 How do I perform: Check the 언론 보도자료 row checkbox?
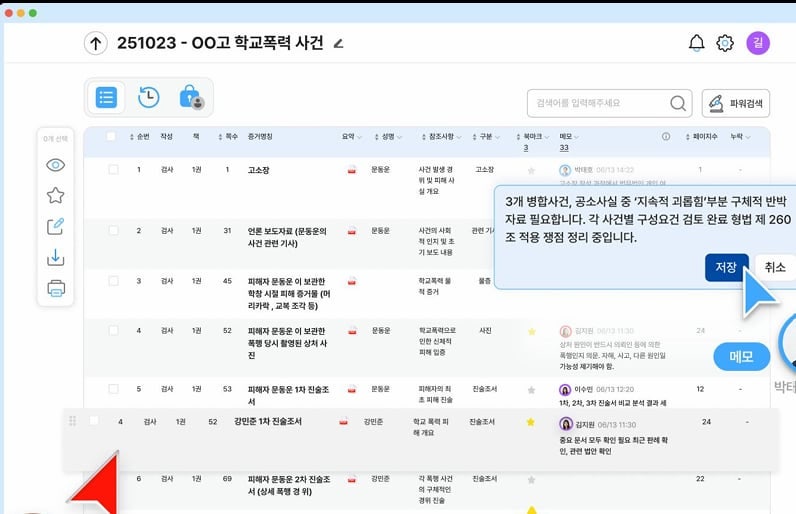(x=114, y=230)
